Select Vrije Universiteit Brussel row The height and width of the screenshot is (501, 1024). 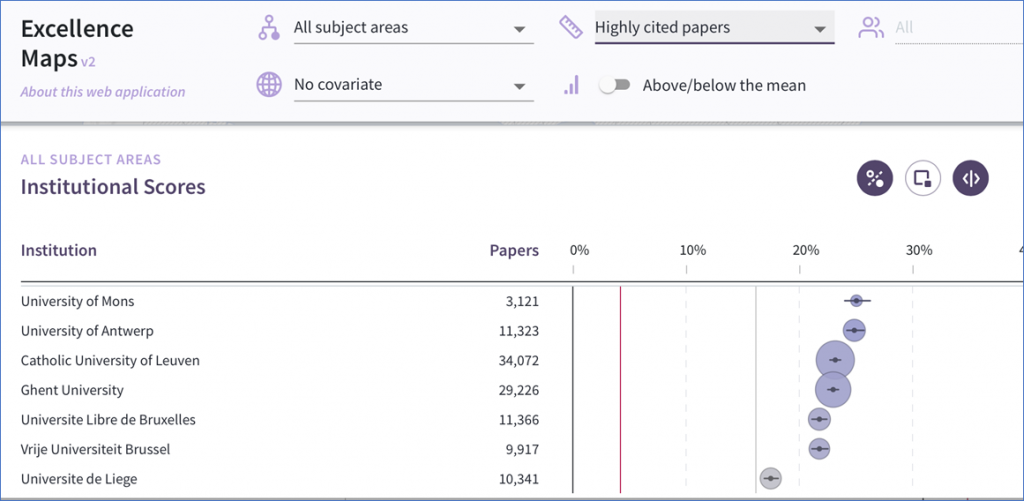click(x=522, y=449)
